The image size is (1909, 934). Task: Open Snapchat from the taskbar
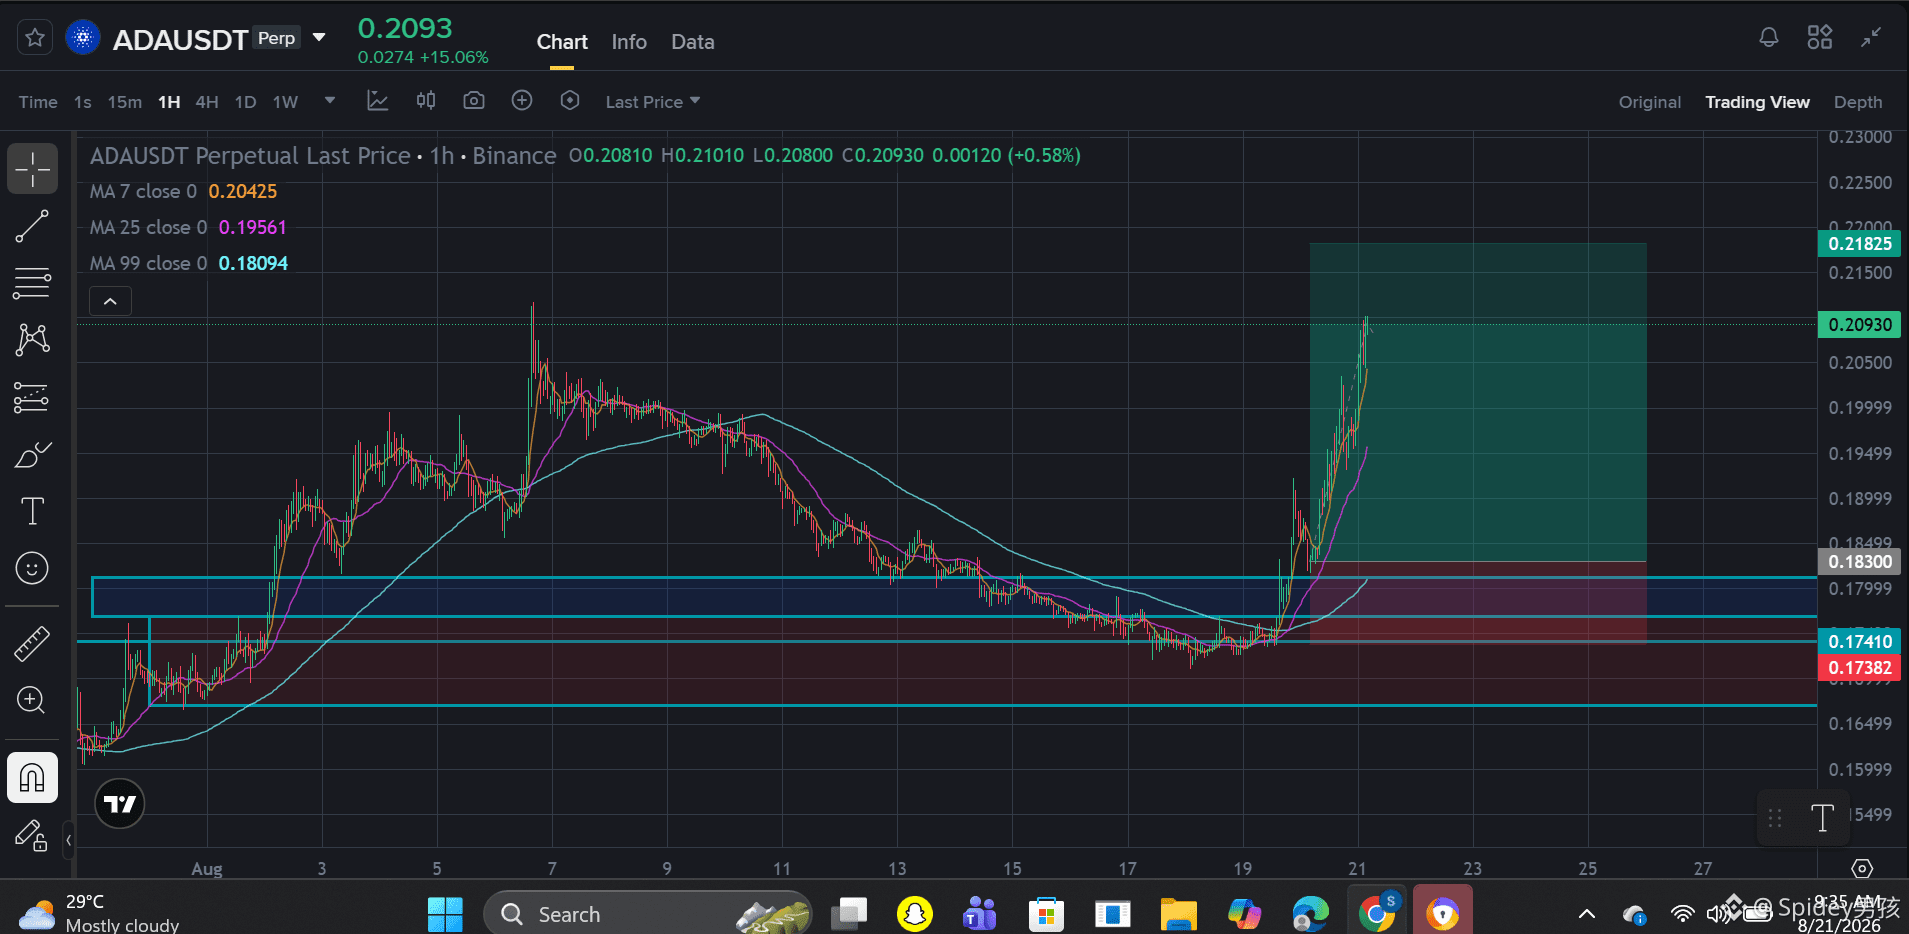914,914
